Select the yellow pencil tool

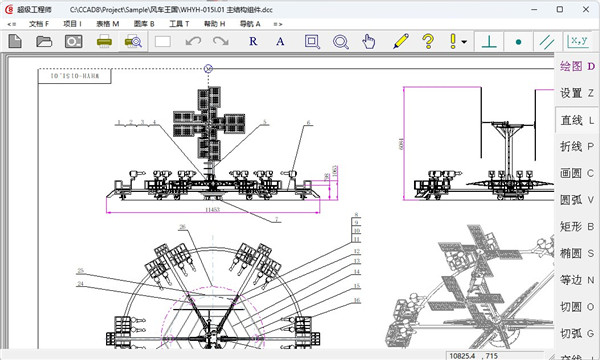tap(401, 41)
